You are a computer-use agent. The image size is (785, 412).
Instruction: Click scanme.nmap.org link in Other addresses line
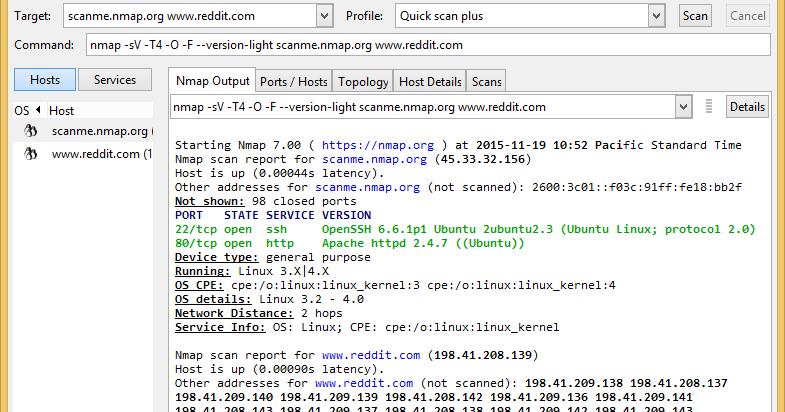click(x=367, y=187)
